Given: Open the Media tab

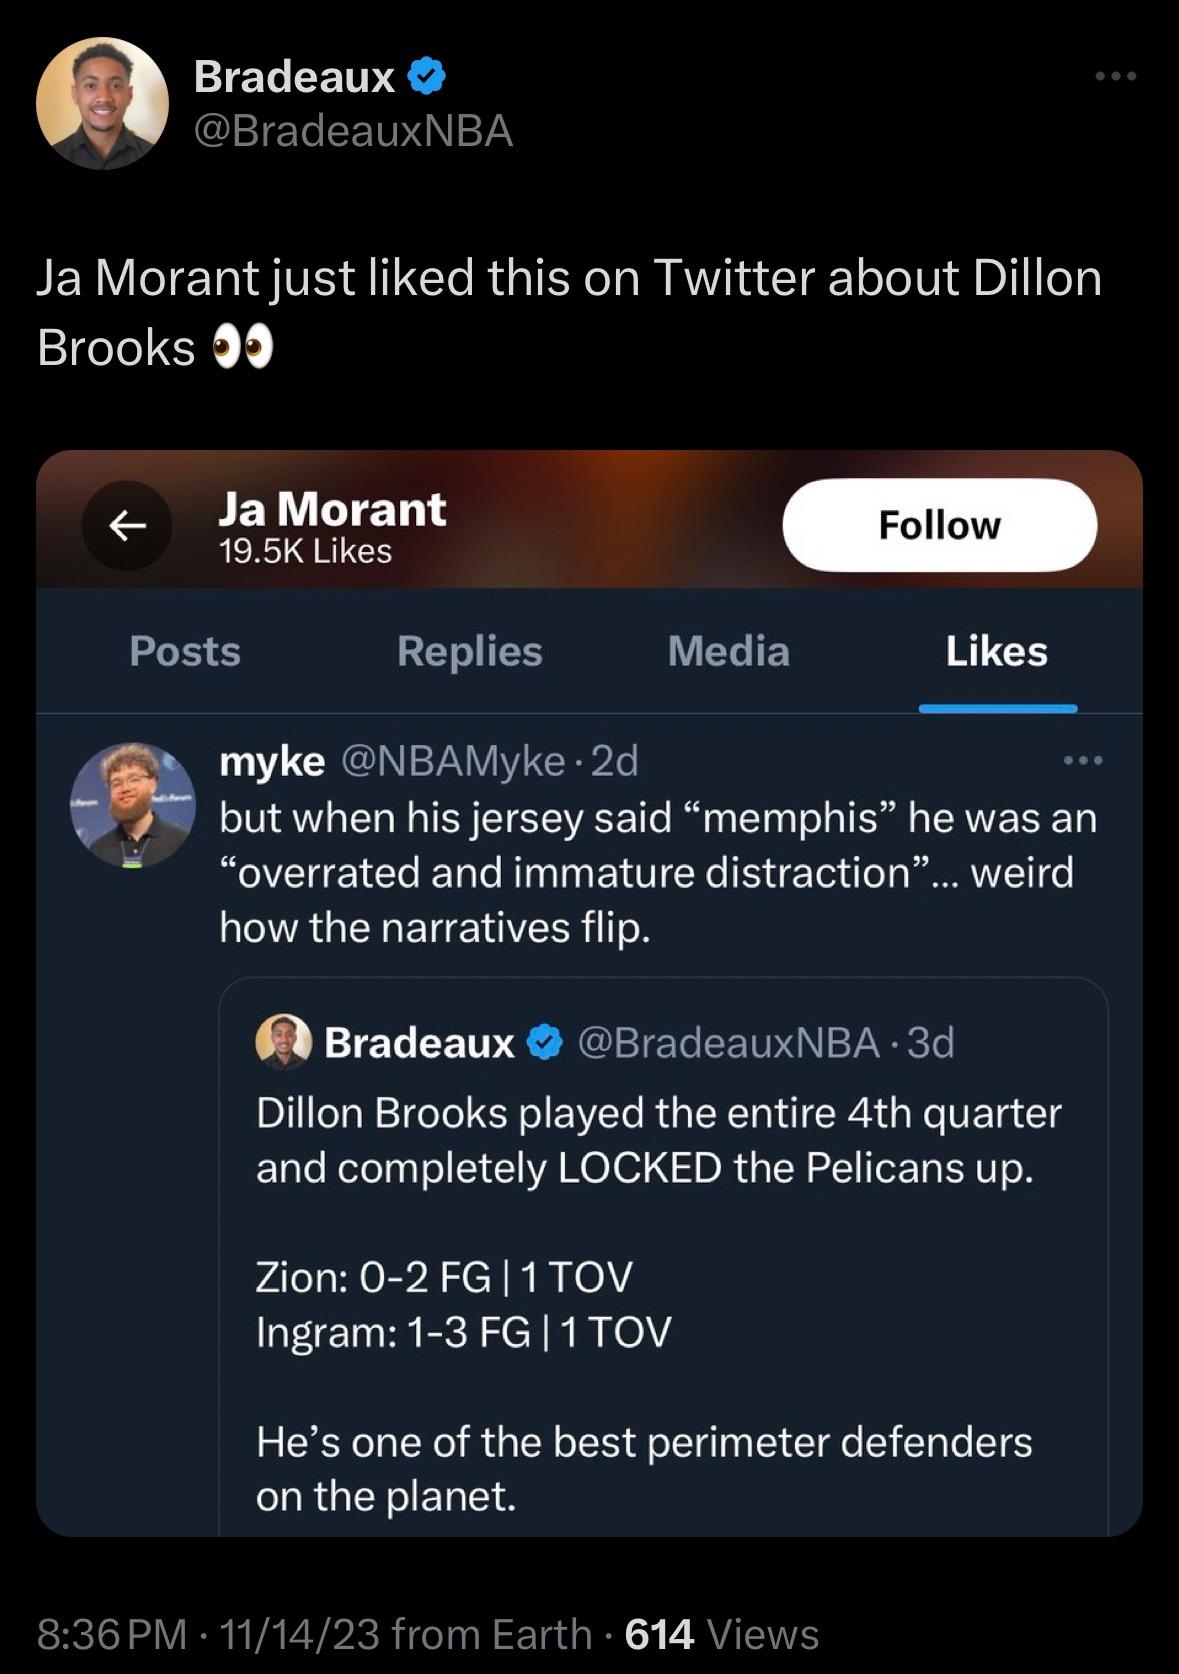Looking at the screenshot, I should pyautogui.click(x=728, y=652).
